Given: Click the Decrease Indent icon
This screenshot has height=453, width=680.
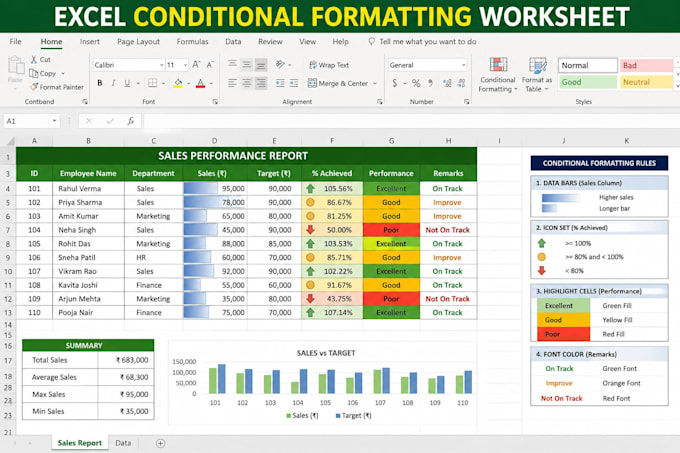Looking at the screenshot, I should coord(280,83).
